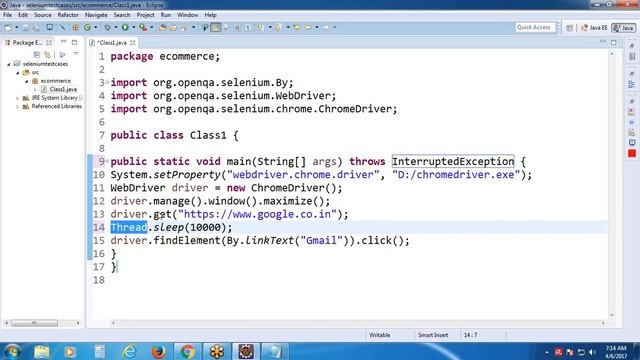
Task: Open the External Tools dropdown arrow
Action: (152, 27)
